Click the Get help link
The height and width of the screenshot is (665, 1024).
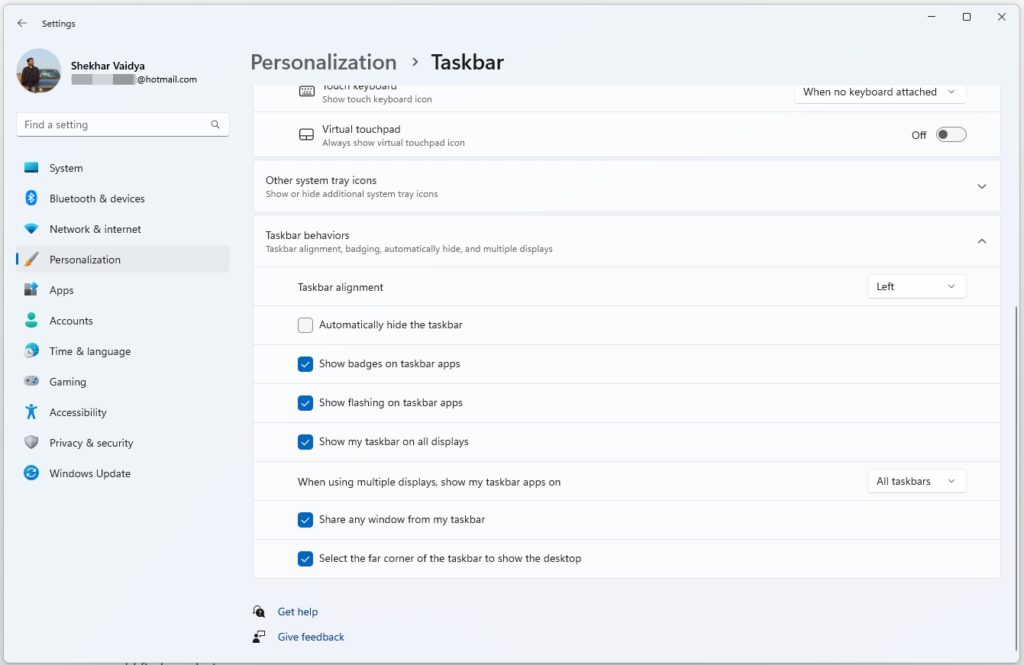tap(297, 612)
